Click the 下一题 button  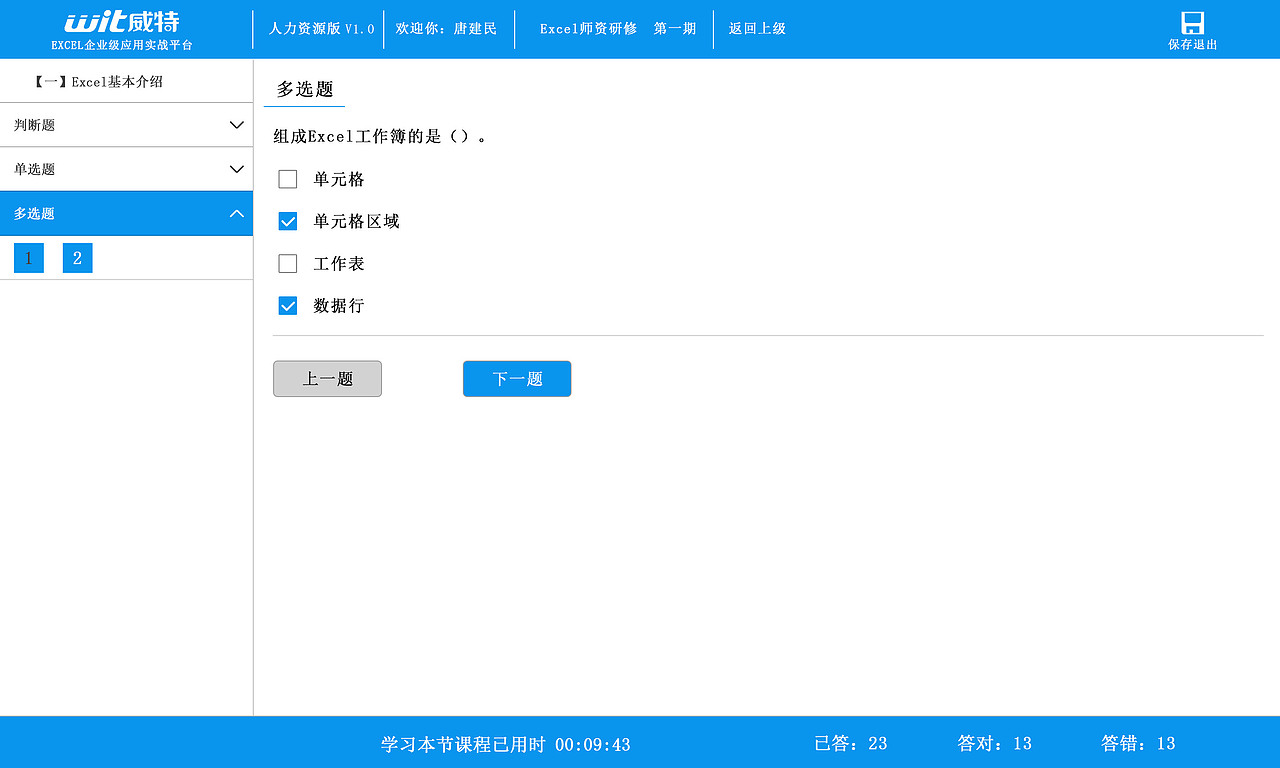(516, 378)
